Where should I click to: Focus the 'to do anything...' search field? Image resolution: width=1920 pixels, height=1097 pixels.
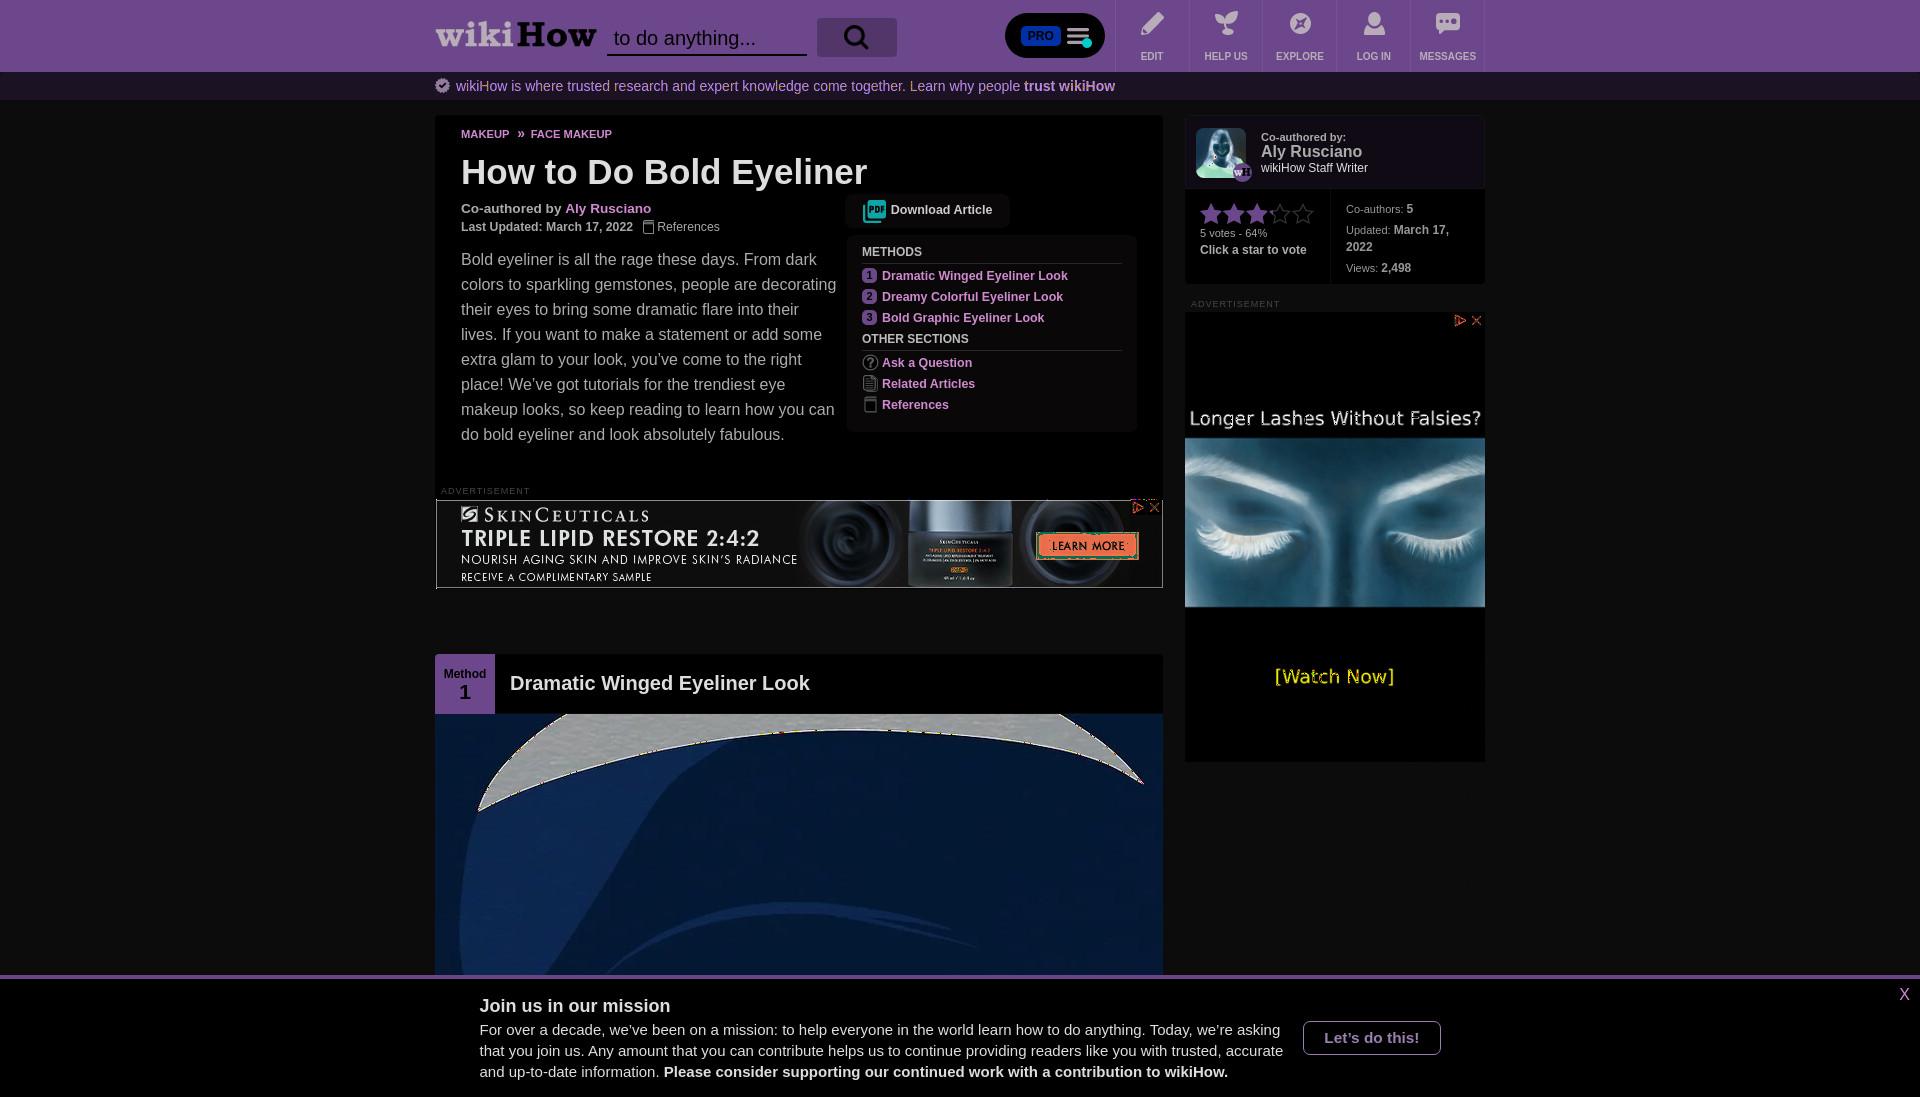(707, 38)
